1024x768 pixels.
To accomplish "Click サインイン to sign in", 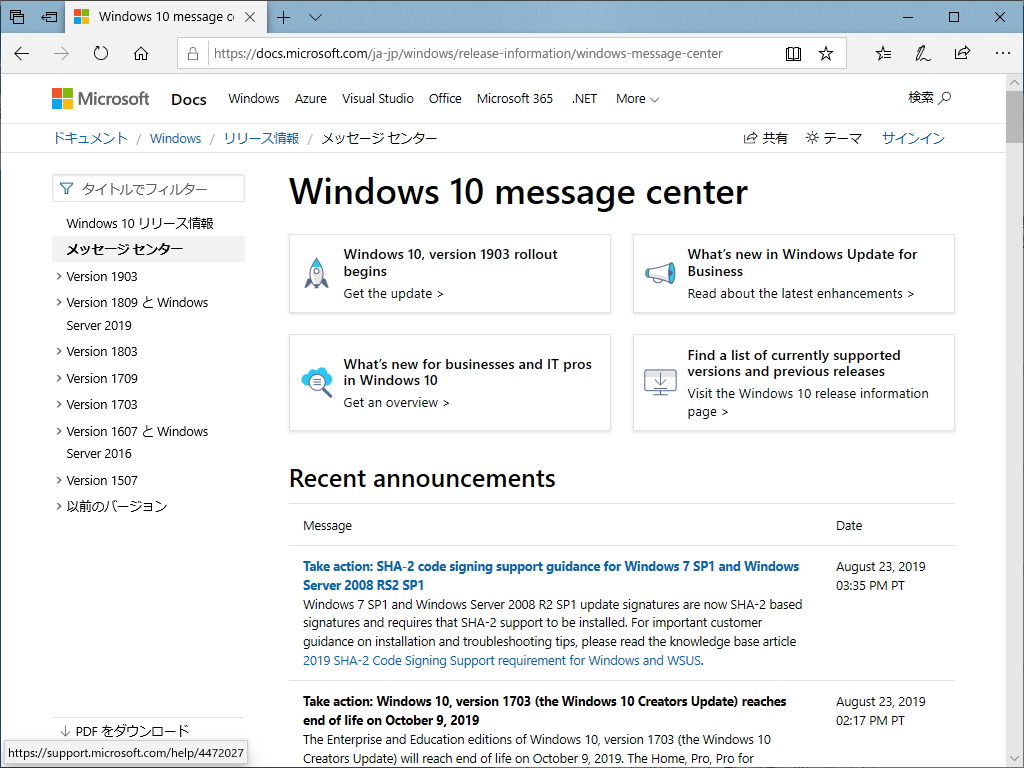I will [x=912, y=138].
